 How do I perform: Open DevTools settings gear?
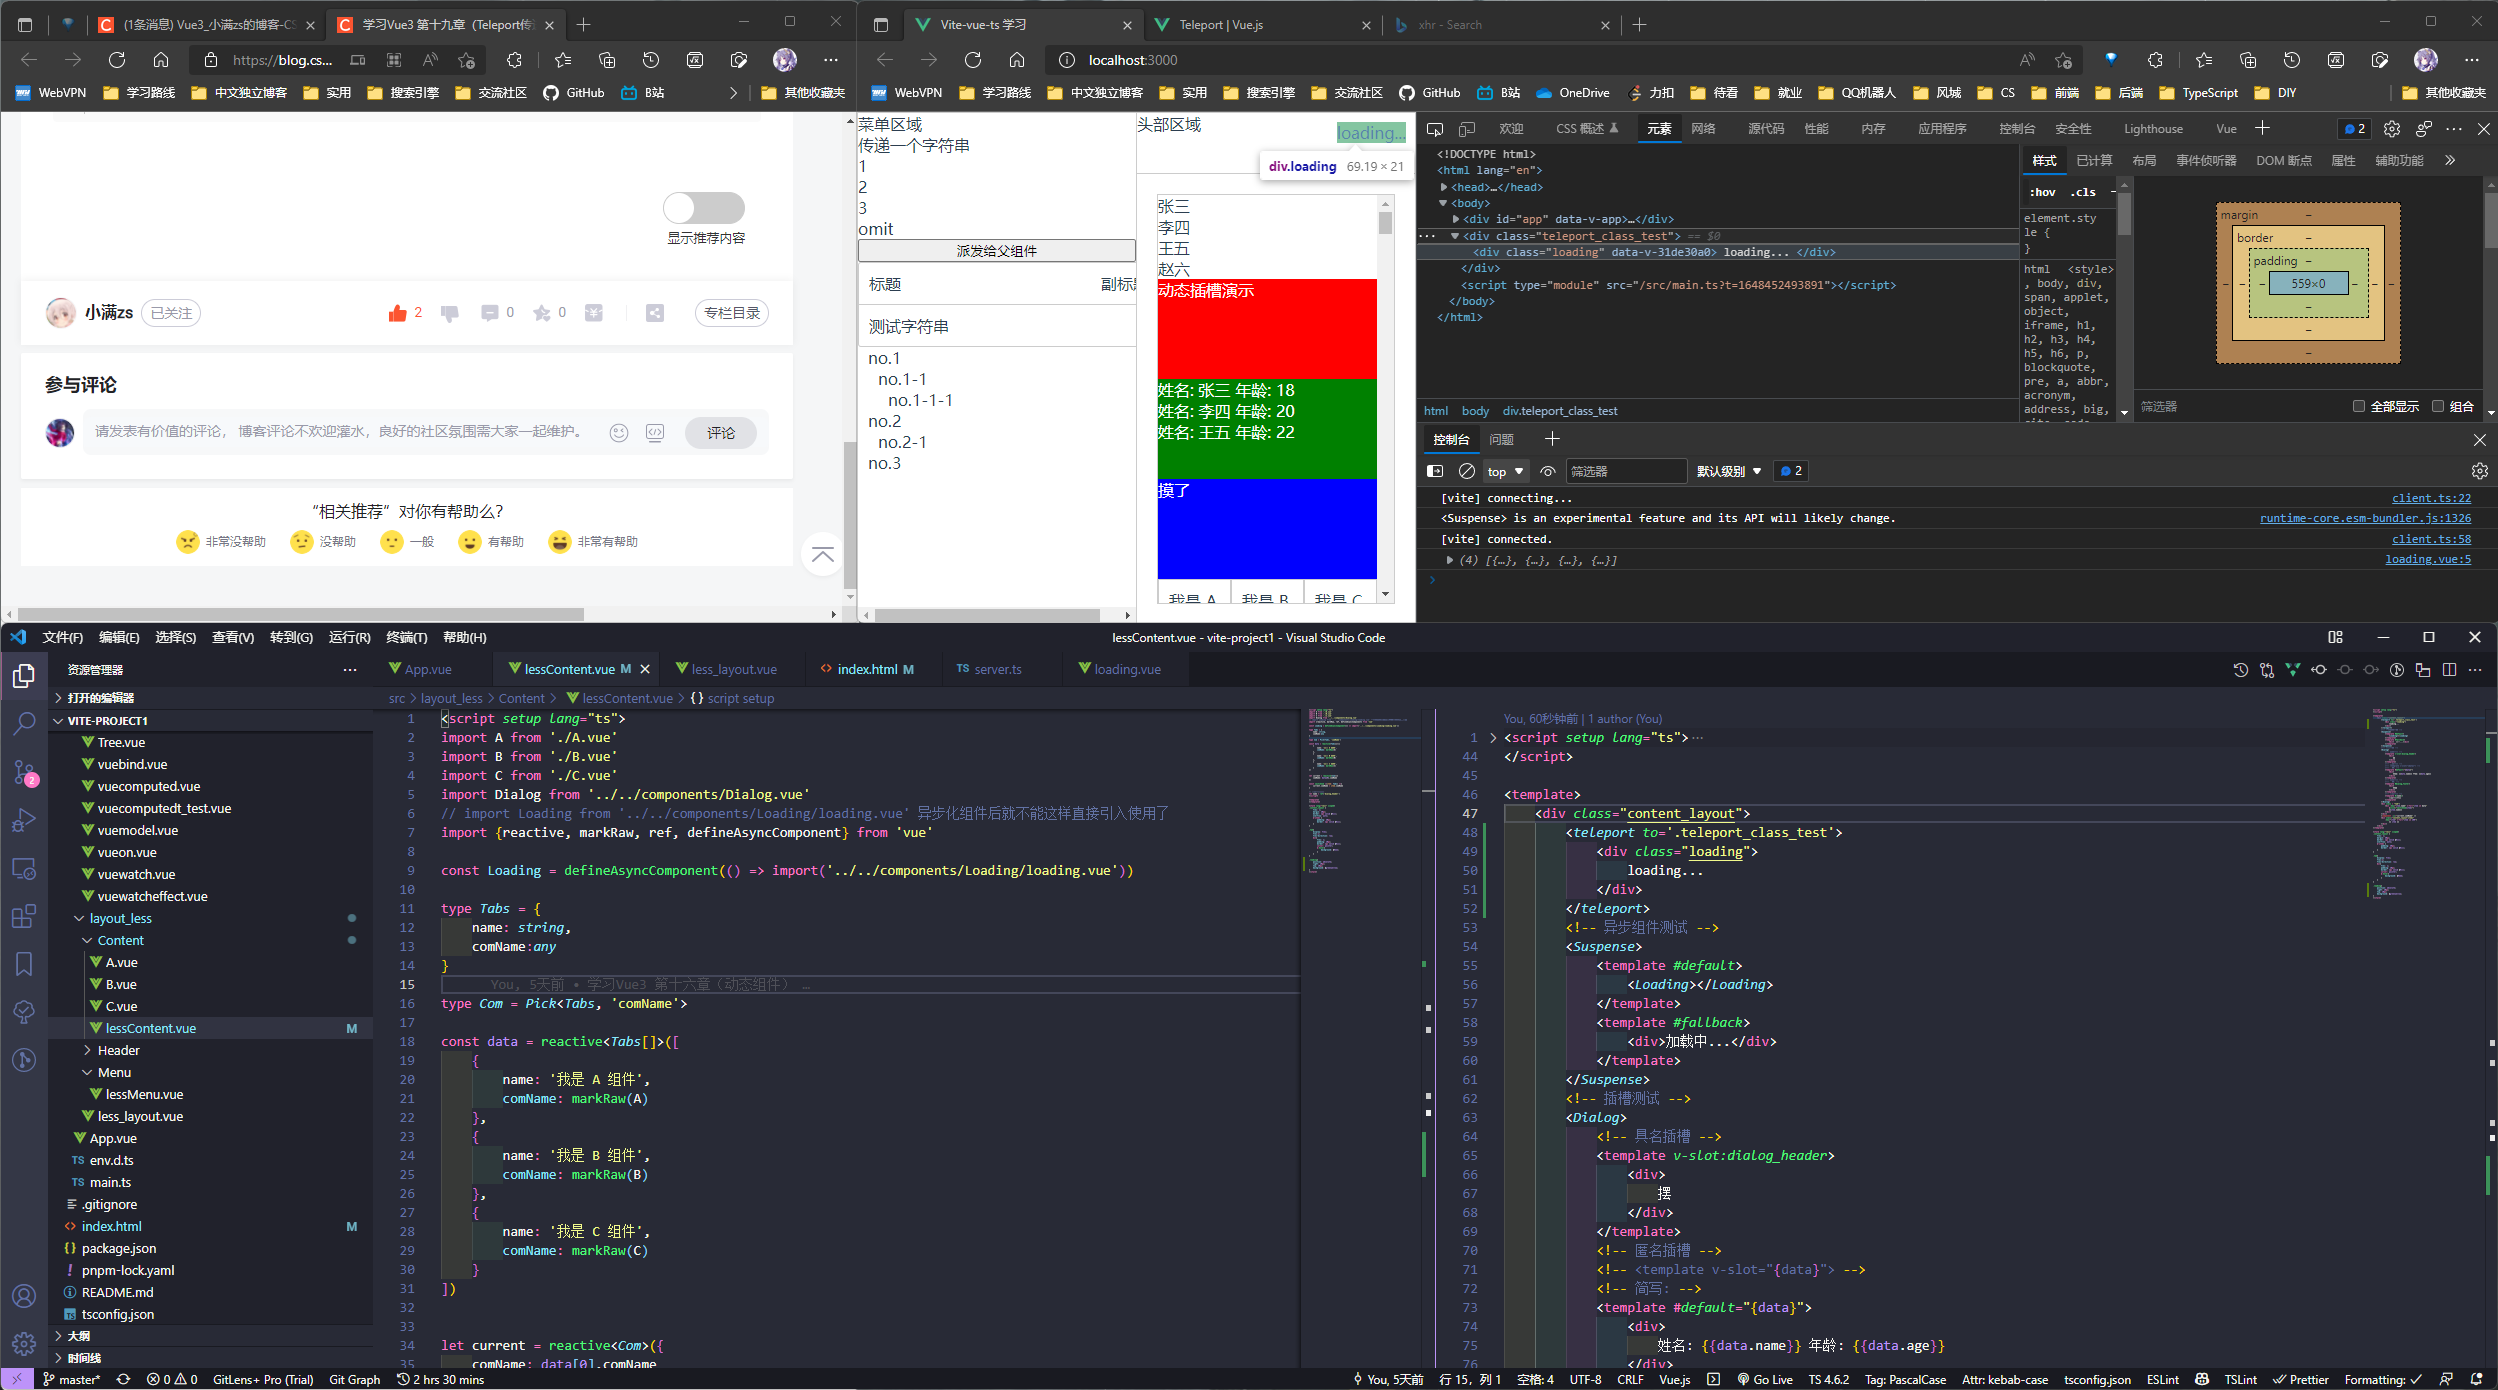pos(2391,129)
